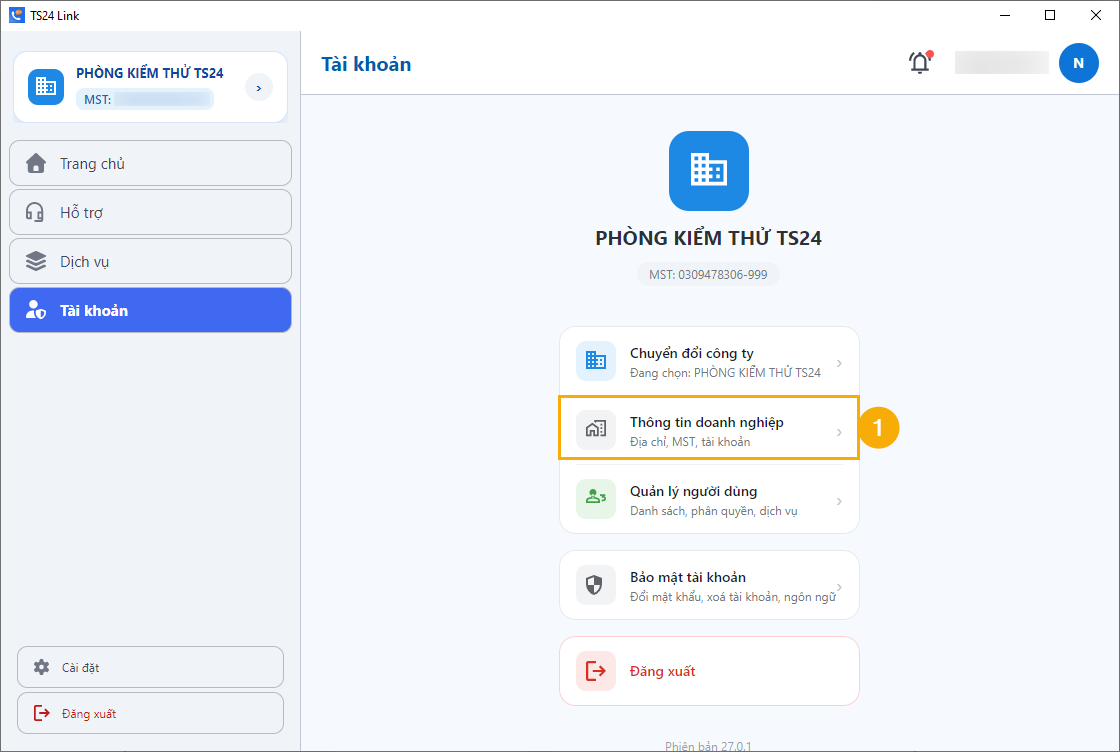Open Cài đặt settings
The image size is (1120, 752).
point(150,667)
